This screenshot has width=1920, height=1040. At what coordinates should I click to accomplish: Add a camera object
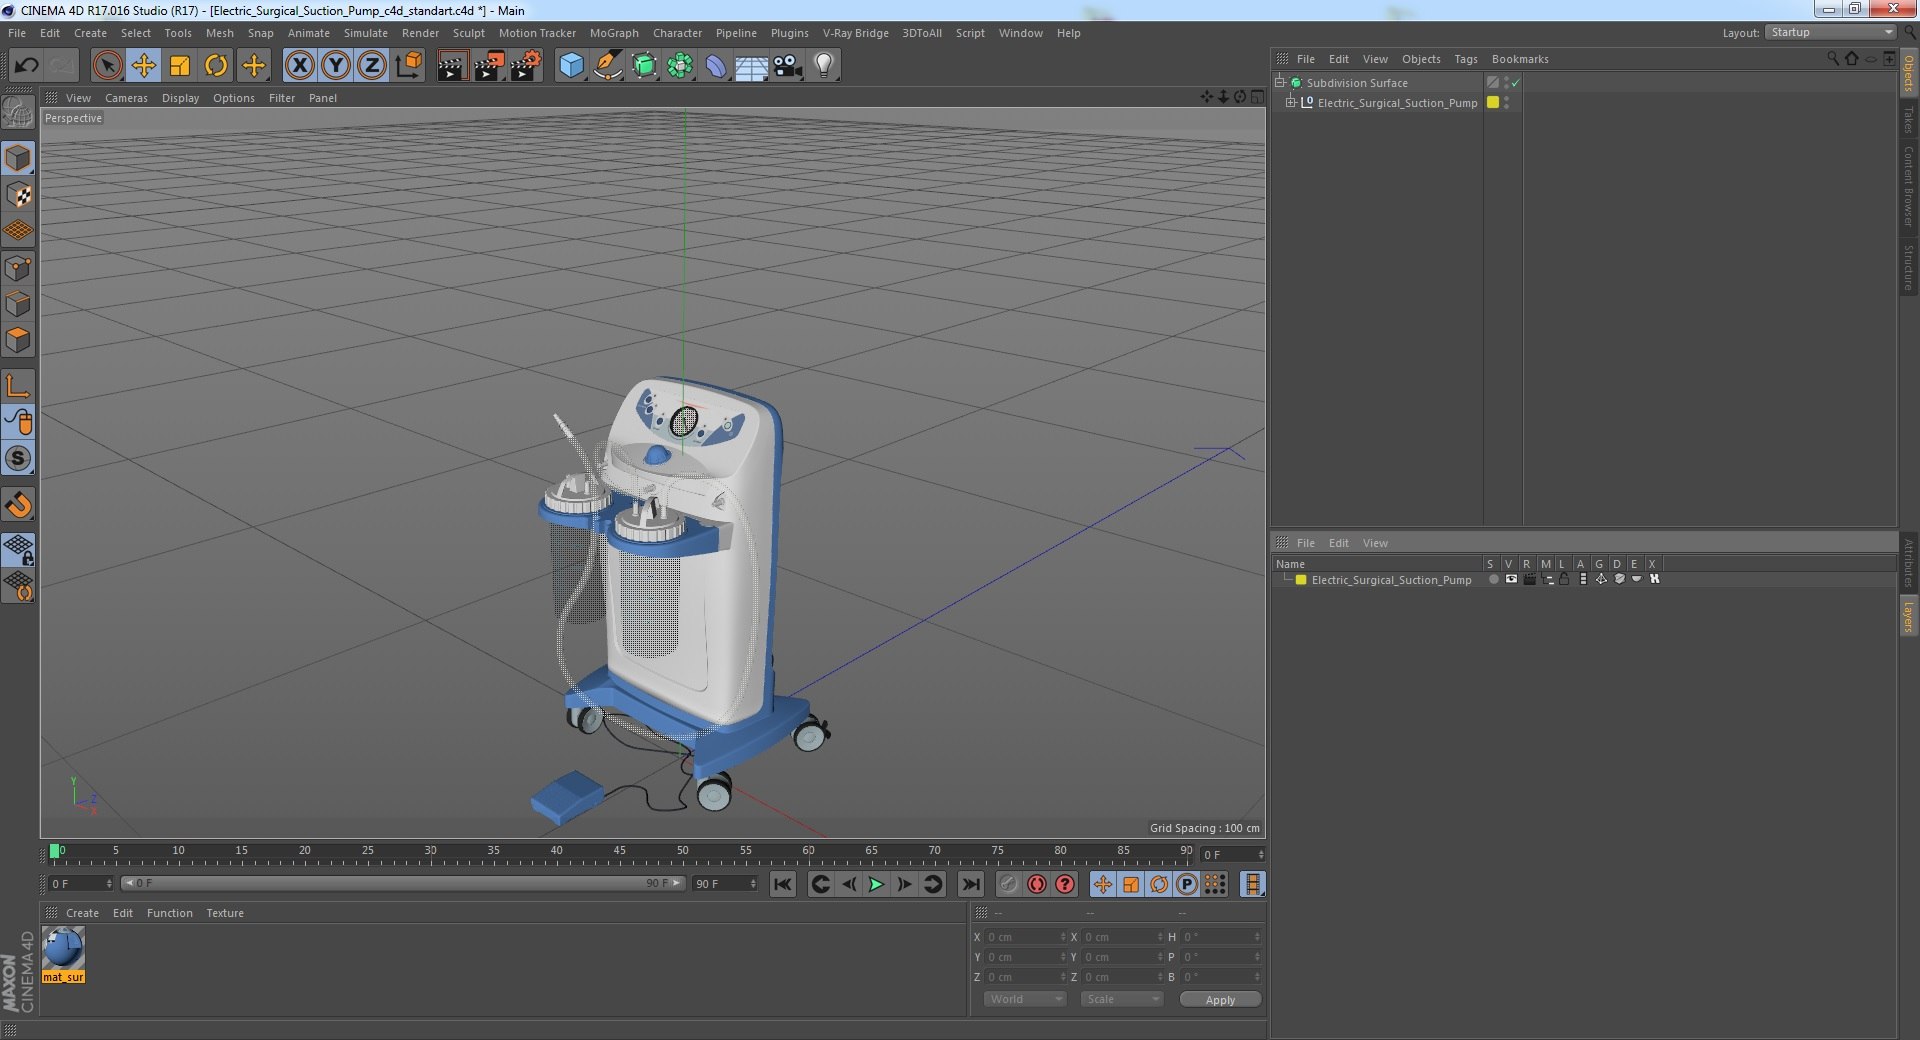click(x=787, y=66)
